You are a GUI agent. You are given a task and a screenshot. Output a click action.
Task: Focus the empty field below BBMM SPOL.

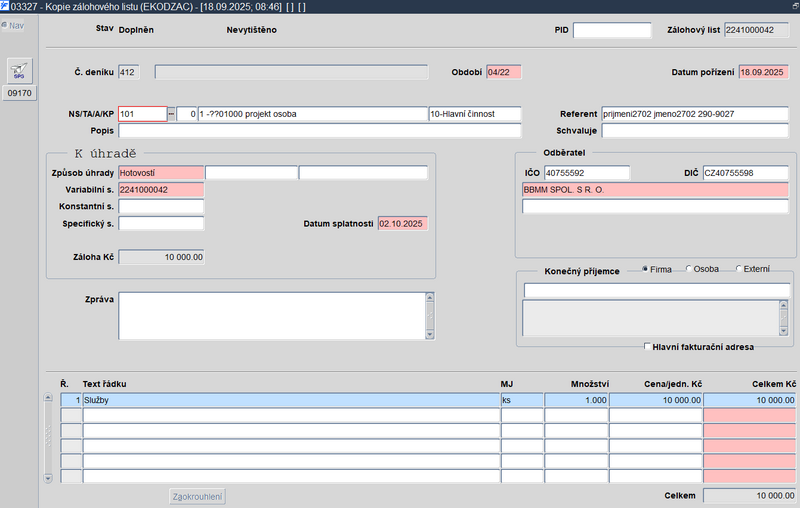[x=655, y=206]
